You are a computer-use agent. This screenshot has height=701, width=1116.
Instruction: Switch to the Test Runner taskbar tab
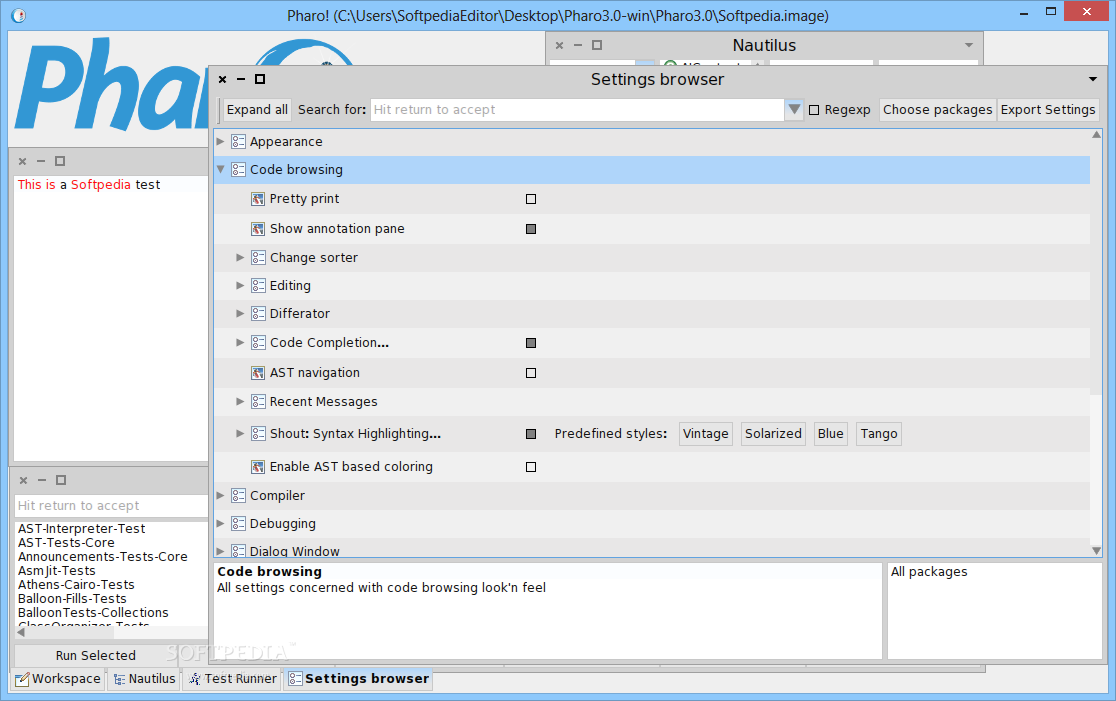coord(233,679)
